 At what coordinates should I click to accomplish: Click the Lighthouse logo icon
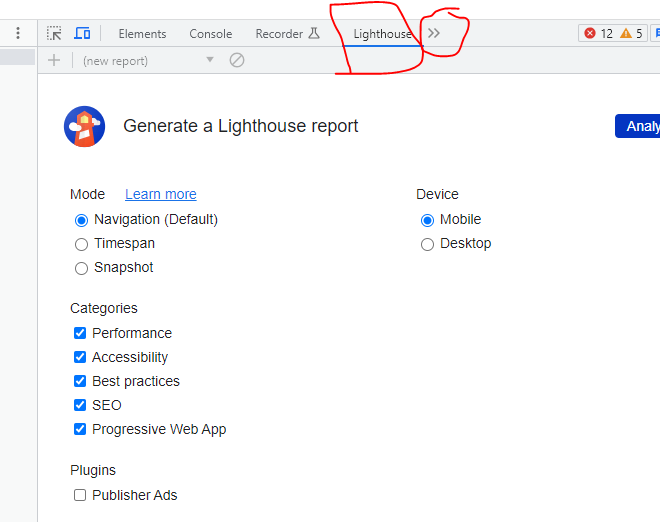[x=85, y=127]
